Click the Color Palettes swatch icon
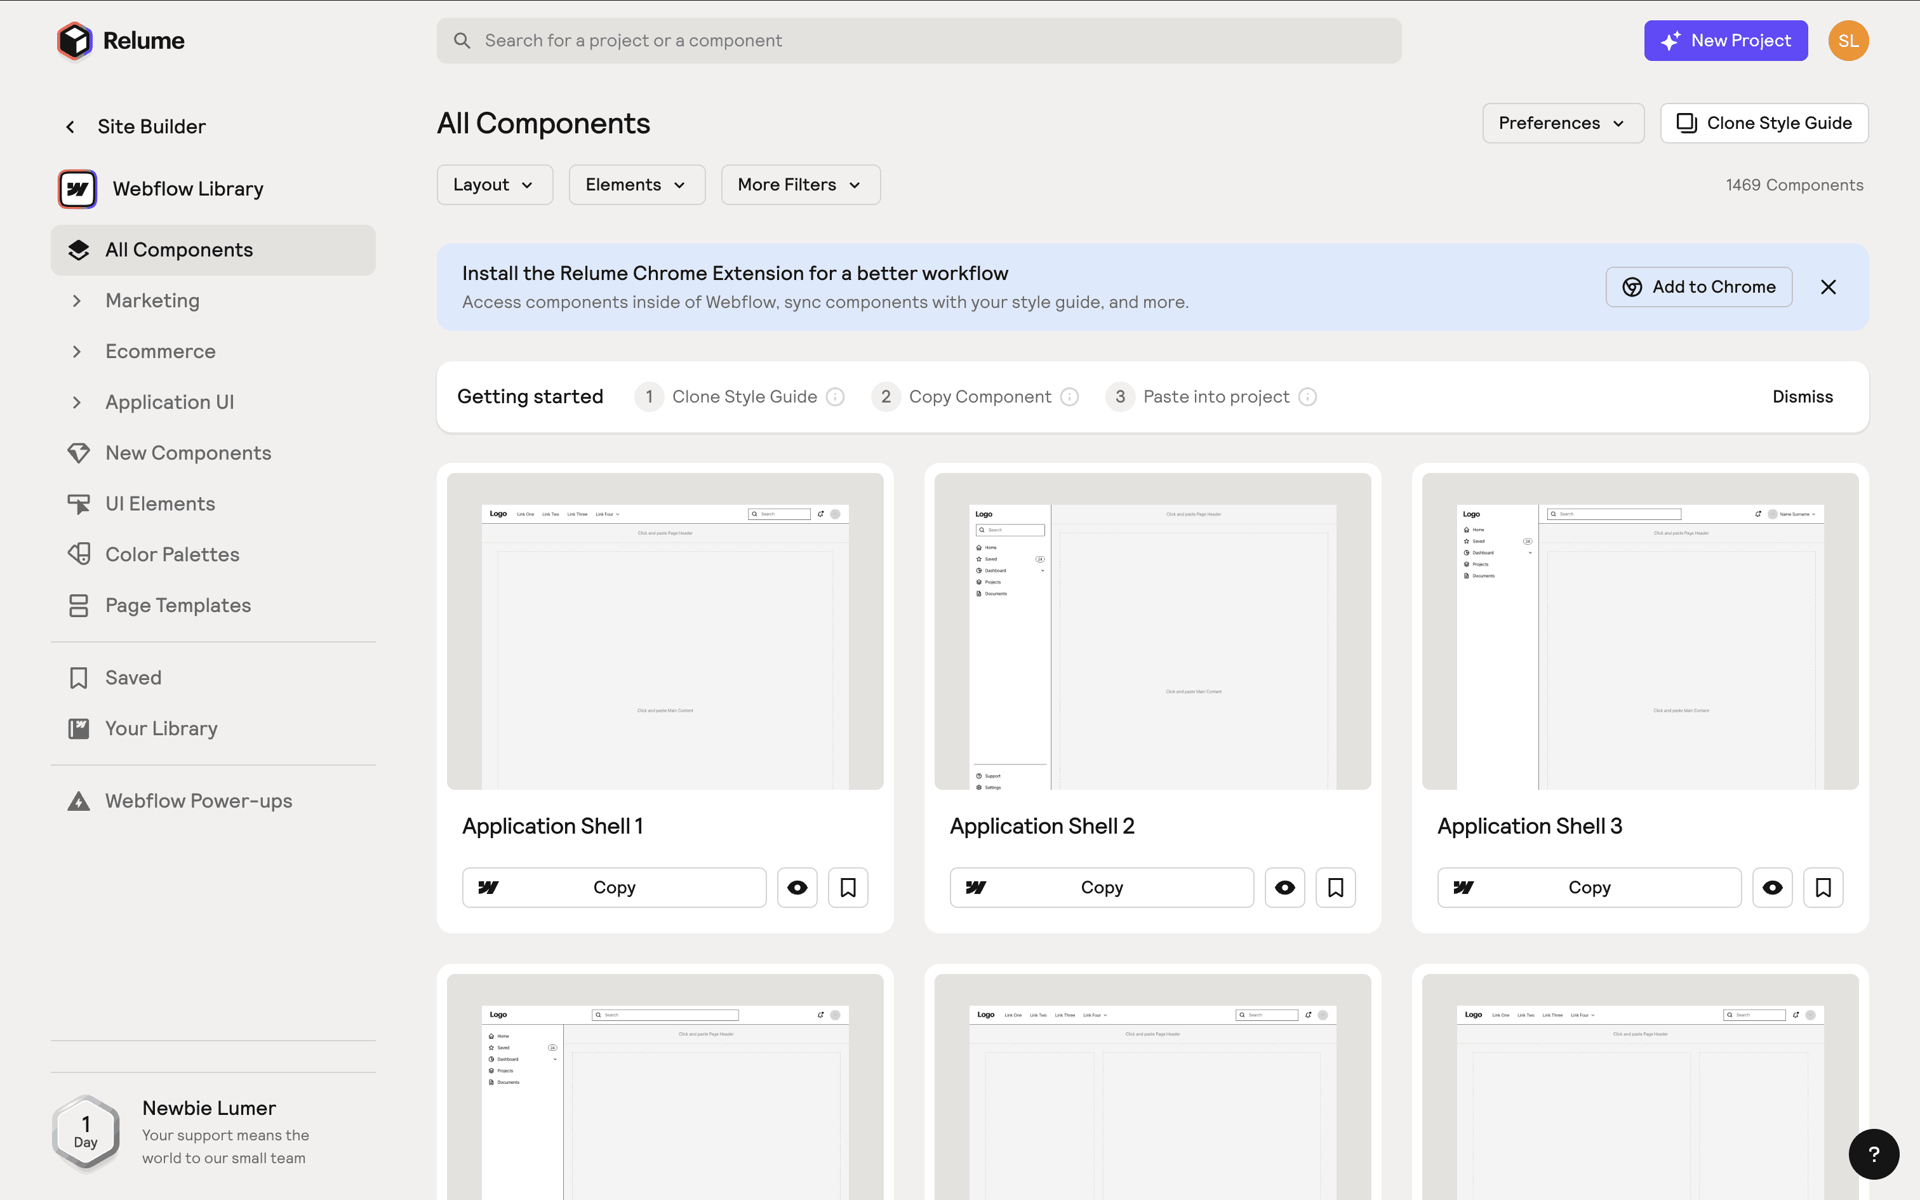1920x1200 pixels. point(78,554)
